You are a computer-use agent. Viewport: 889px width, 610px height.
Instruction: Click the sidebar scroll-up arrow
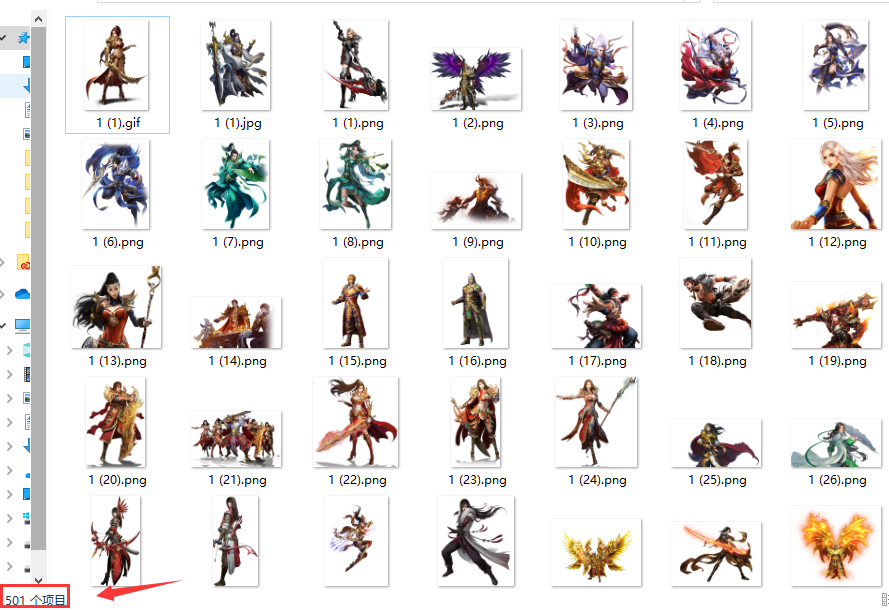(38, 19)
